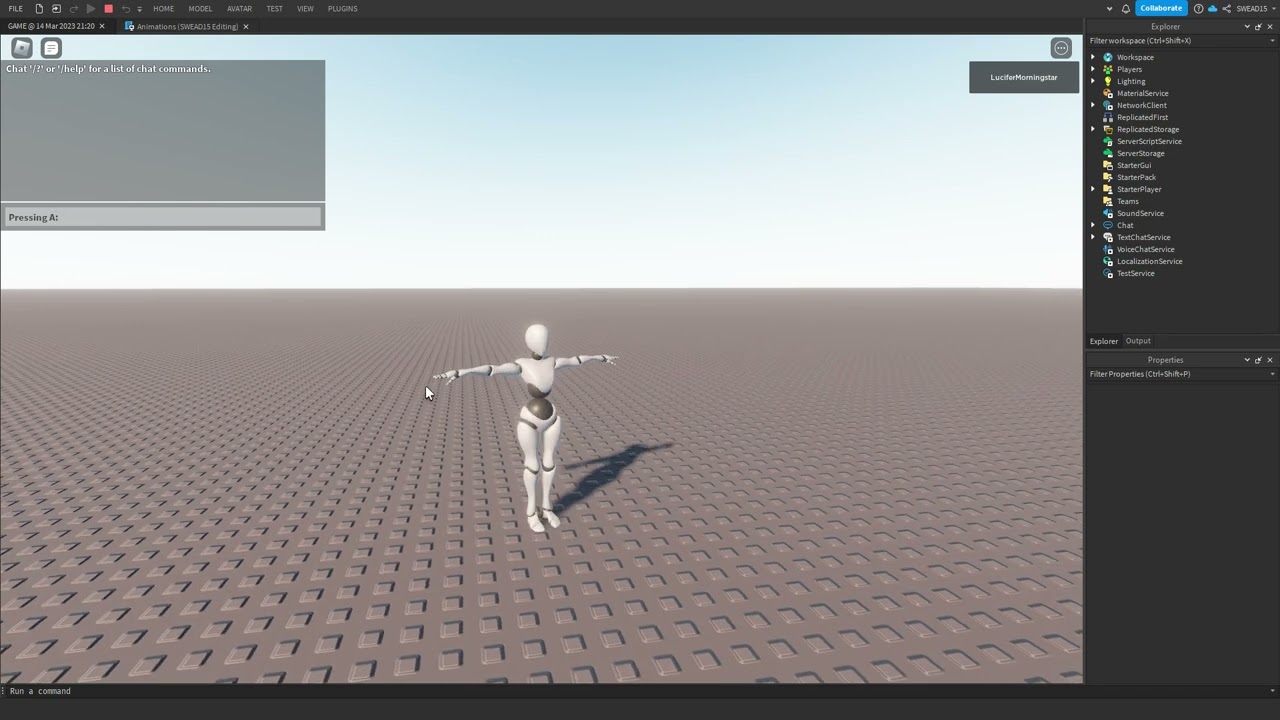Click the gray Play button in toolbar
Screen dimensions: 1280x720
click(91, 9)
